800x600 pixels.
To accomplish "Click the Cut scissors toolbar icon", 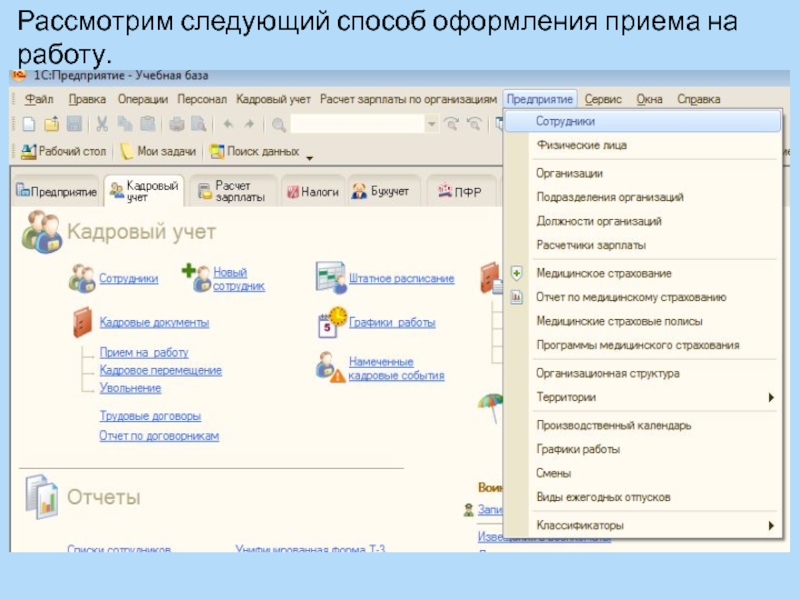I will (102, 124).
